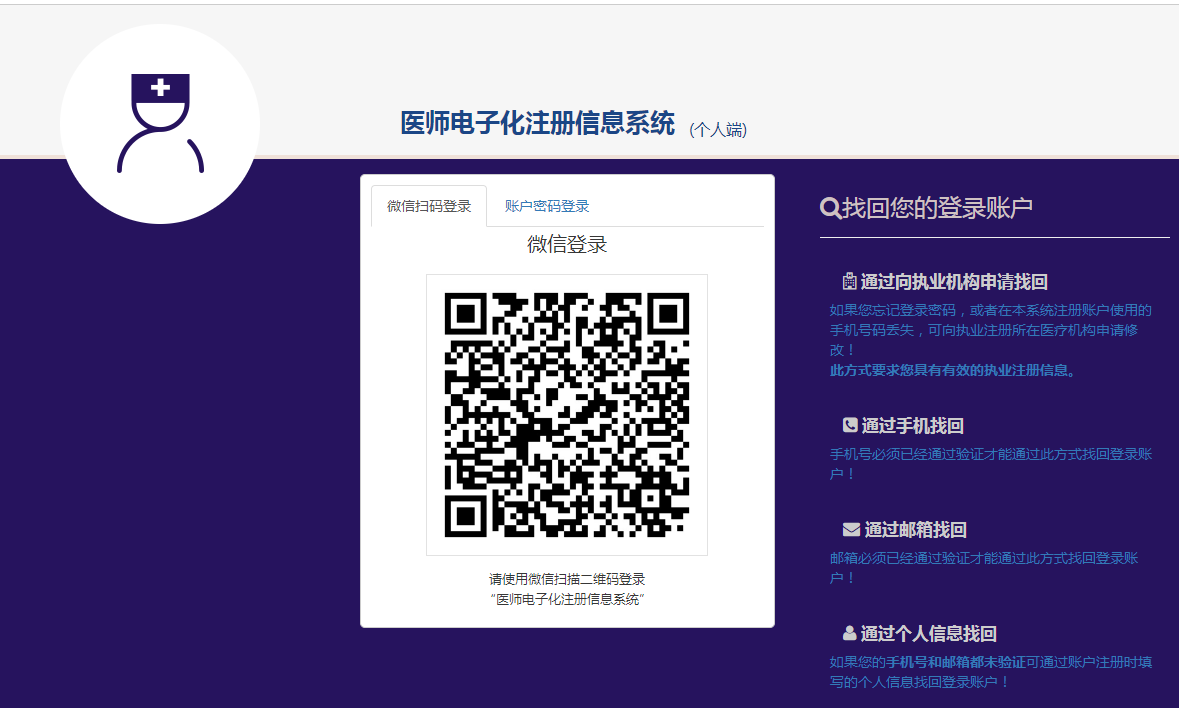Click the magnifier icon beside 找回您的登录账户
The width and height of the screenshot is (1179, 708).
(830, 208)
